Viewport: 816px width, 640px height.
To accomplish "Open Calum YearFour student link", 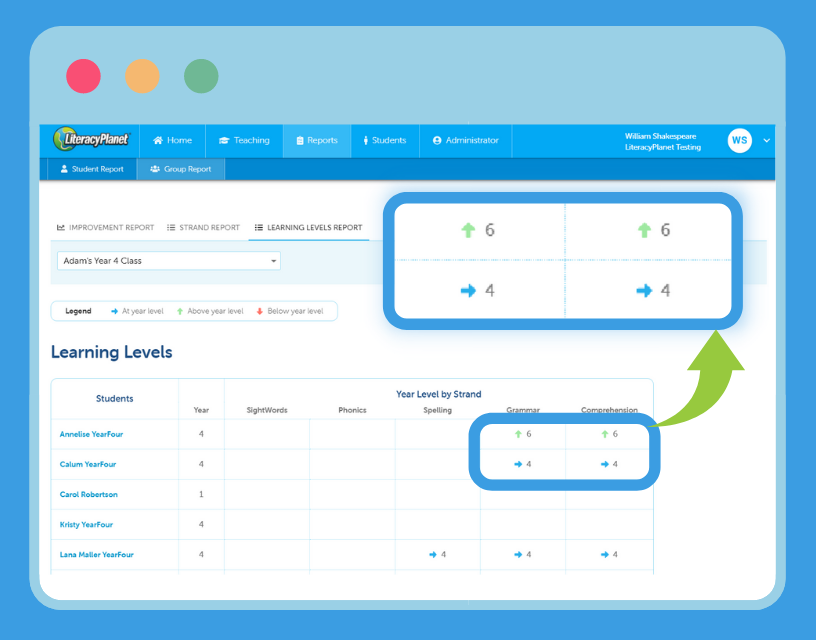I will 88,464.
